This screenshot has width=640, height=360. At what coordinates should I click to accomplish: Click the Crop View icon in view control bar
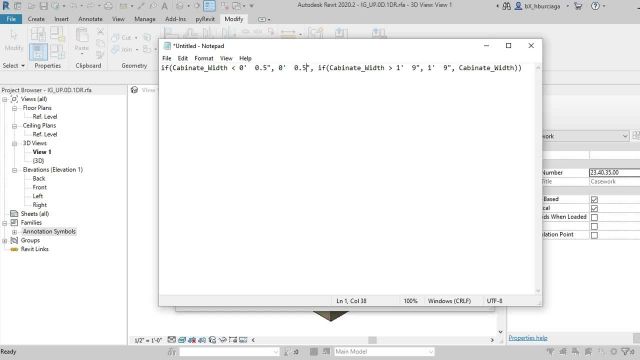pyautogui.click(x=222, y=340)
